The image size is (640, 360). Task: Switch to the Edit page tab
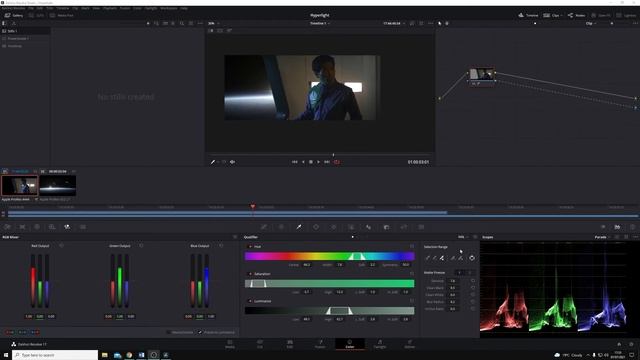(x=290, y=344)
